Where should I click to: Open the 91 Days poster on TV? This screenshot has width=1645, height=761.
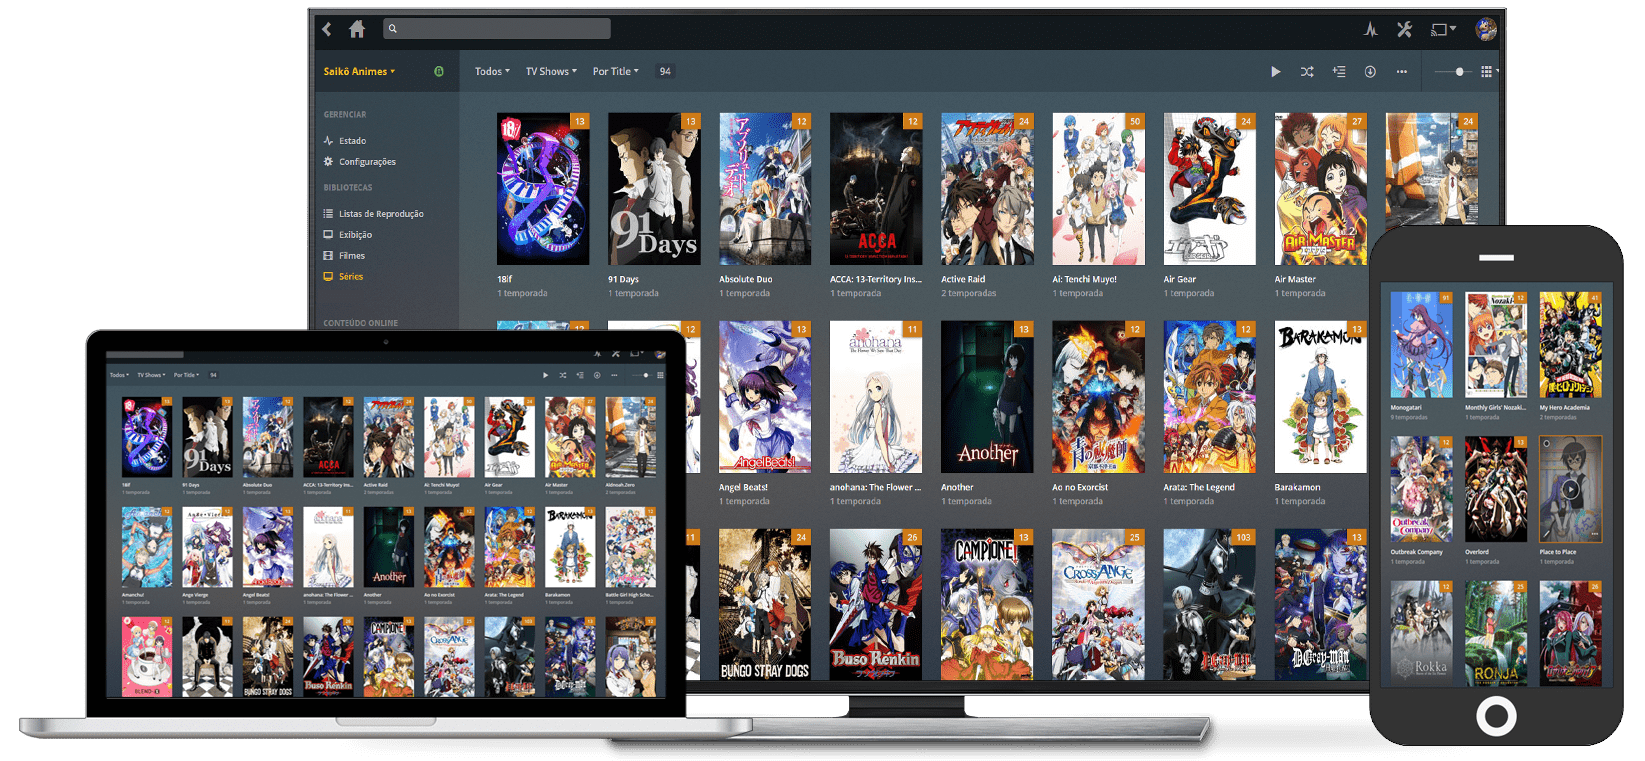tap(654, 189)
